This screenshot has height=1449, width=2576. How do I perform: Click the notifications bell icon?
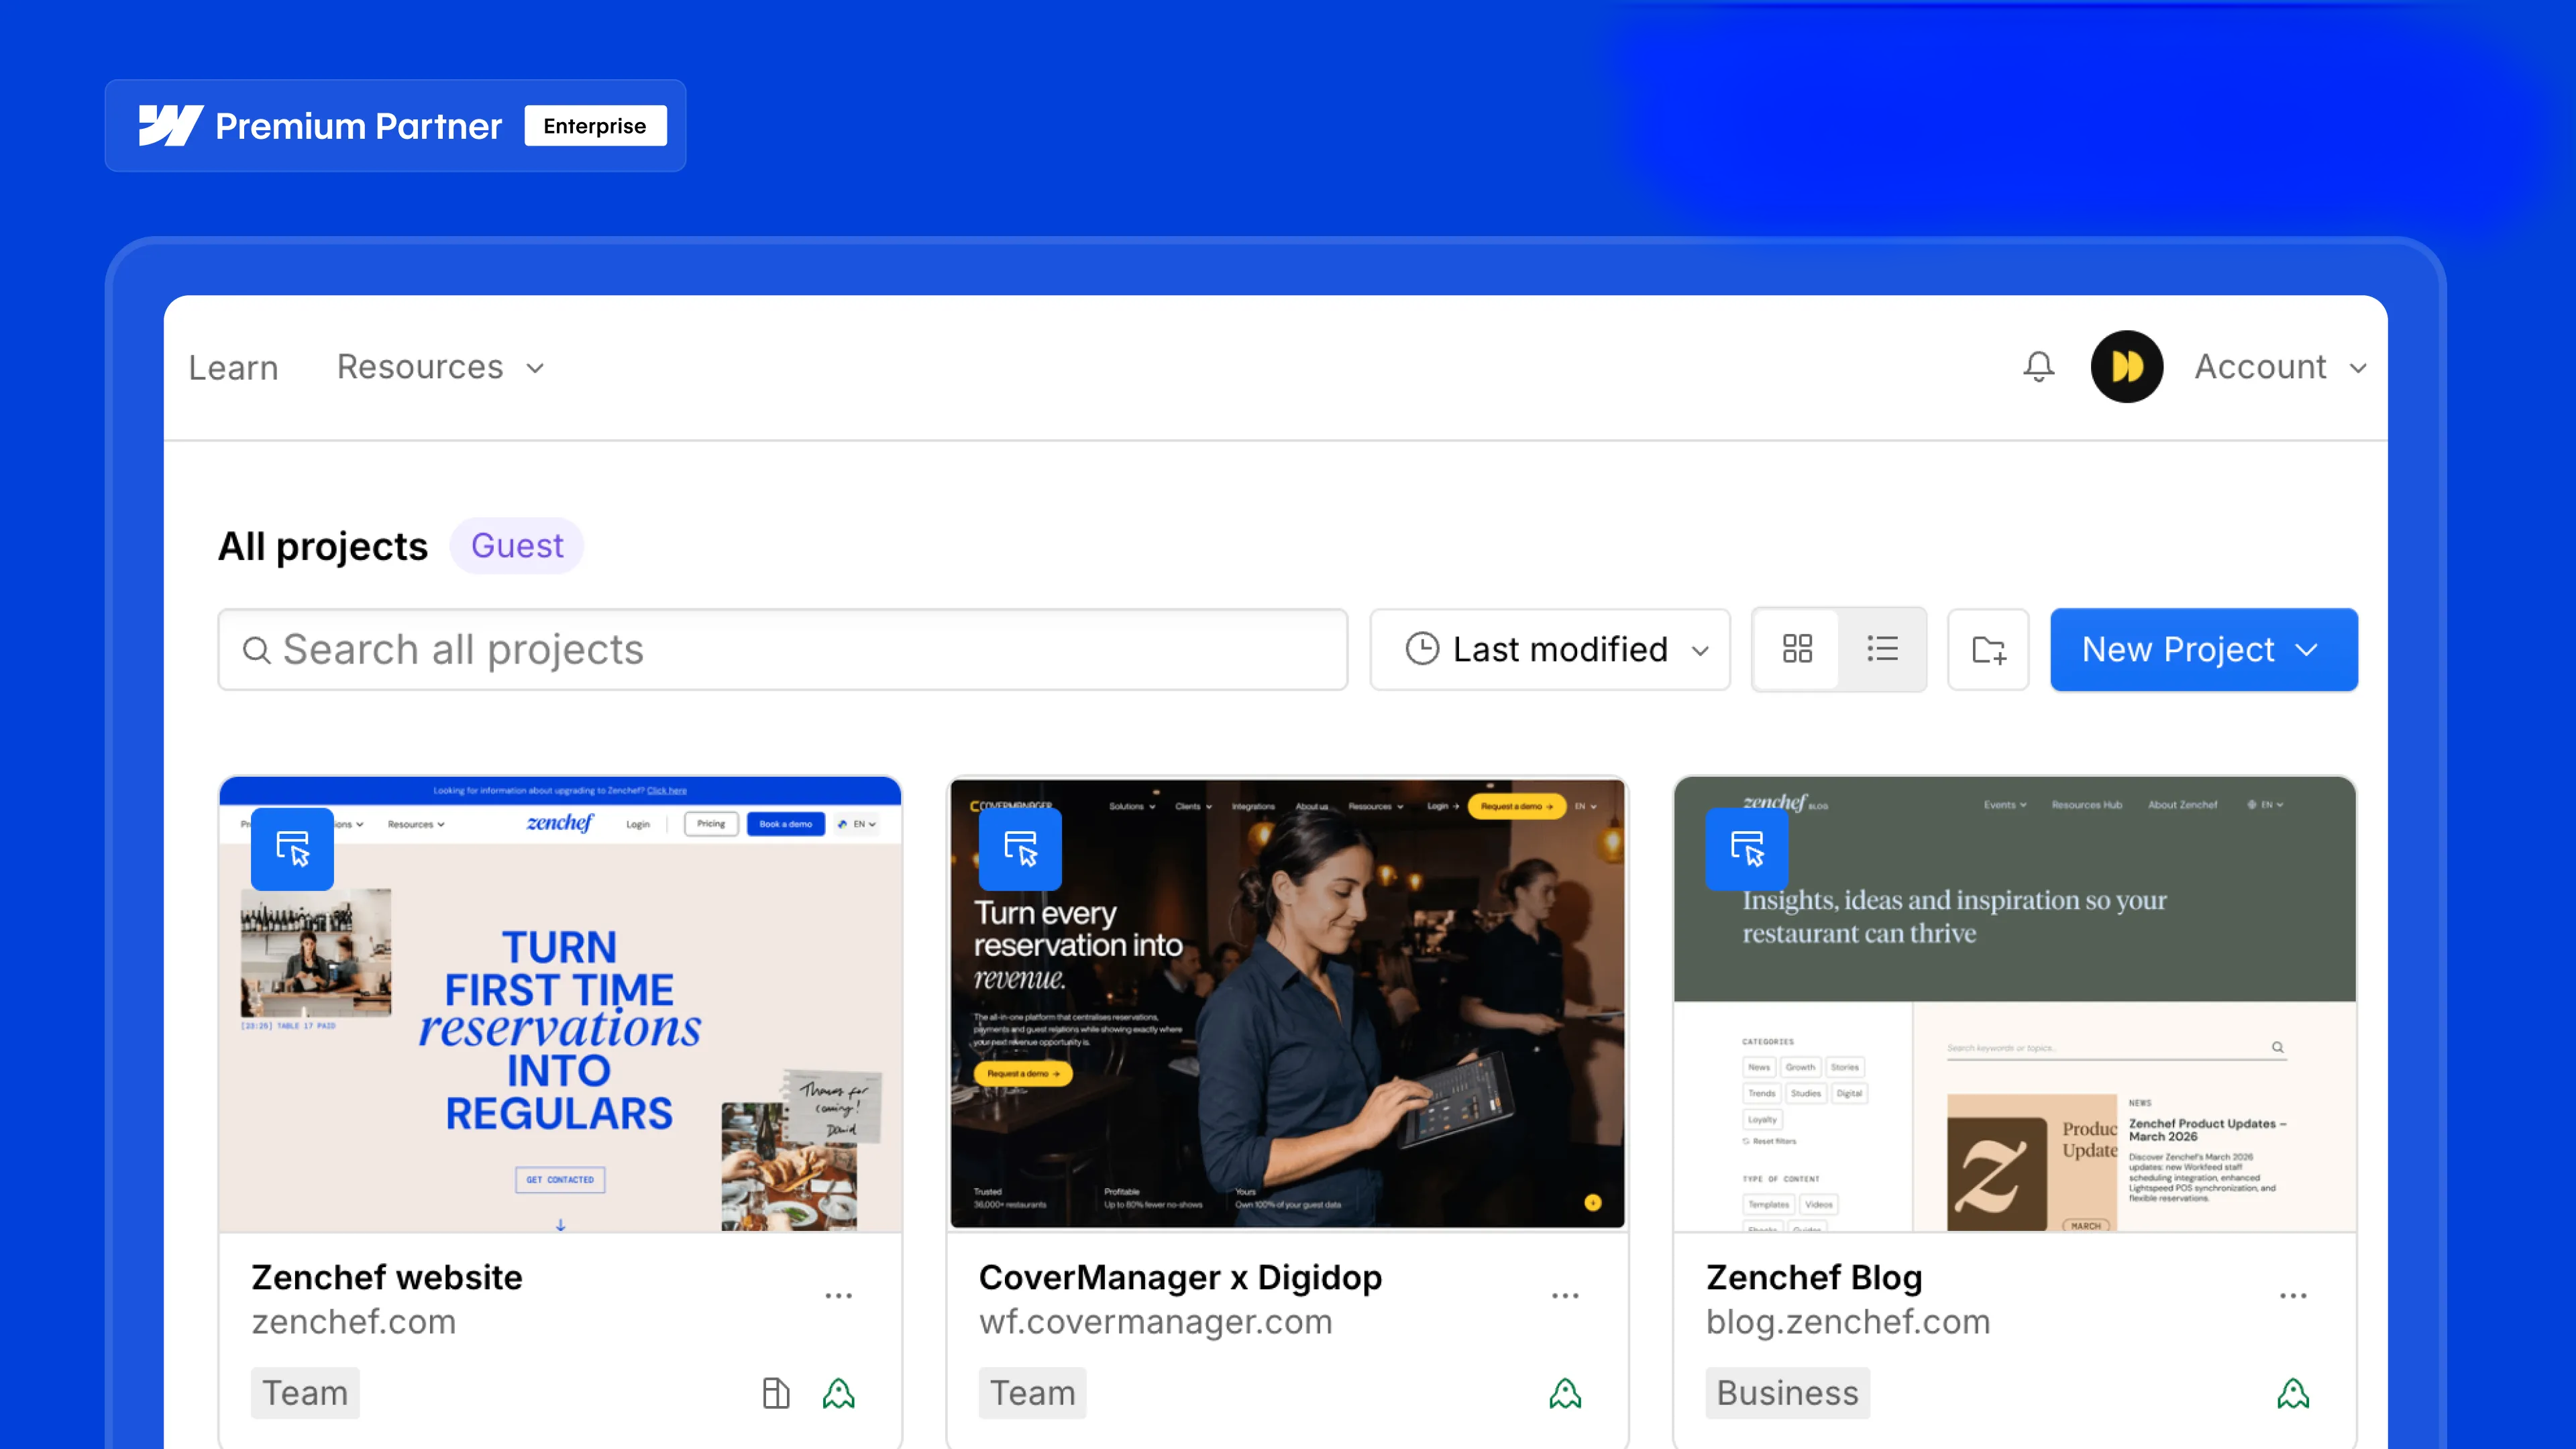[x=2038, y=367]
